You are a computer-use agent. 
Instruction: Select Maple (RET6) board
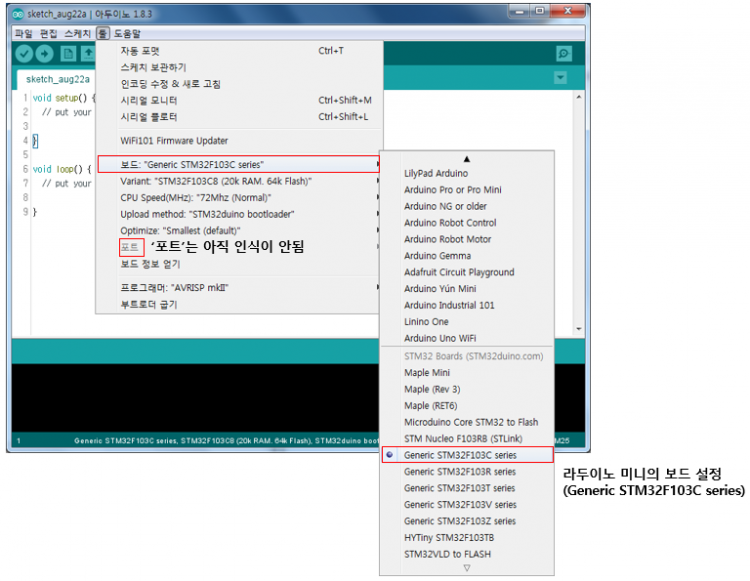coord(467,406)
